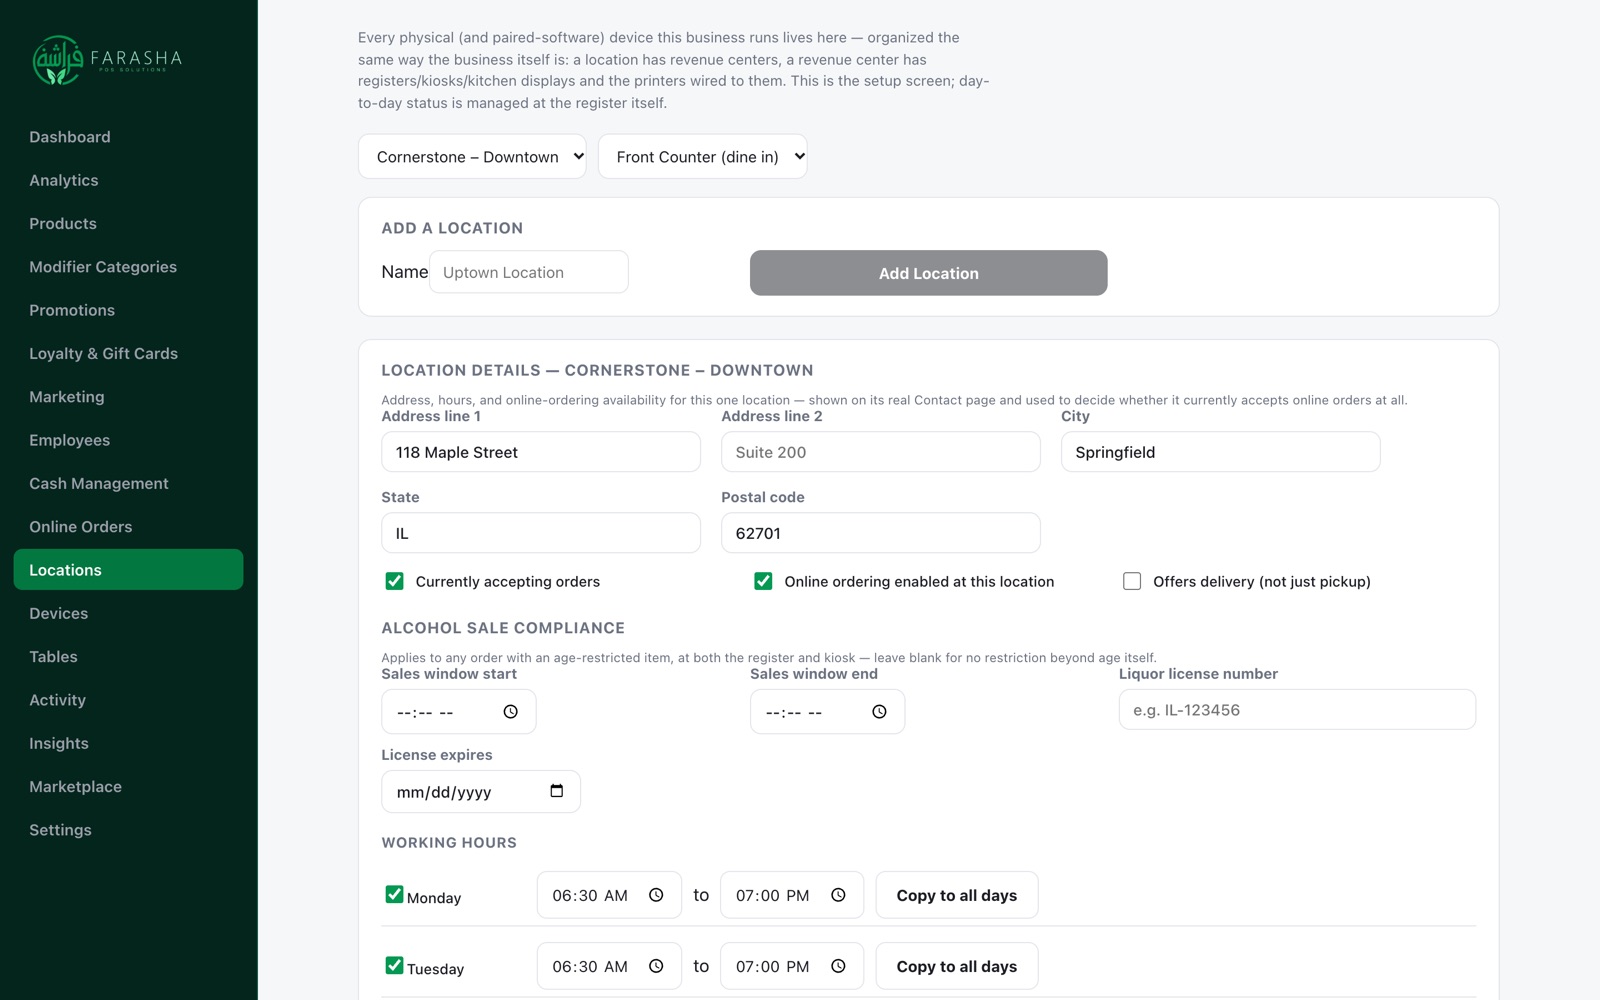
Task: Open clock picker for Tuesday closing time
Action: (x=838, y=966)
